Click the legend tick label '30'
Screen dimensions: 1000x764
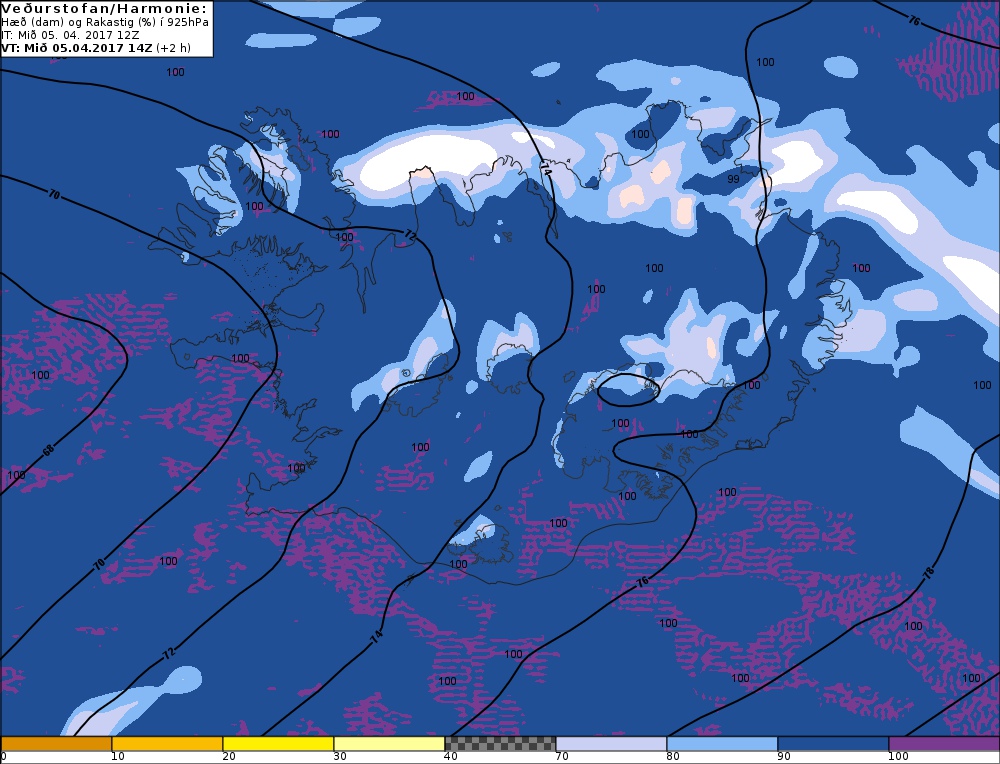pyautogui.click(x=339, y=757)
